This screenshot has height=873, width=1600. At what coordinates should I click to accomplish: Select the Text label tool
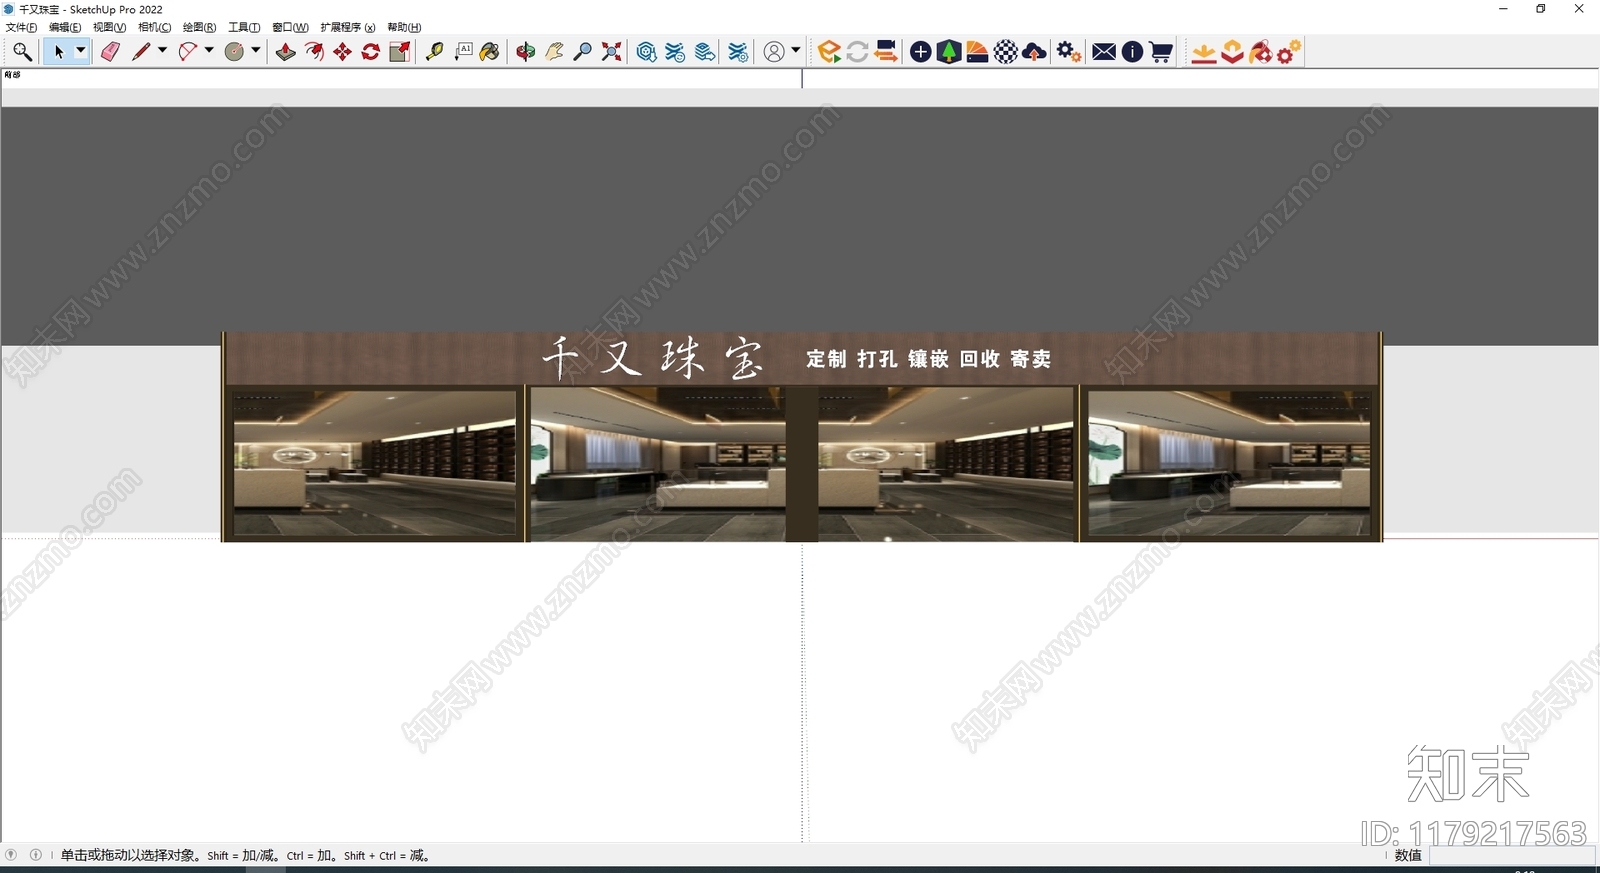tap(463, 52)
